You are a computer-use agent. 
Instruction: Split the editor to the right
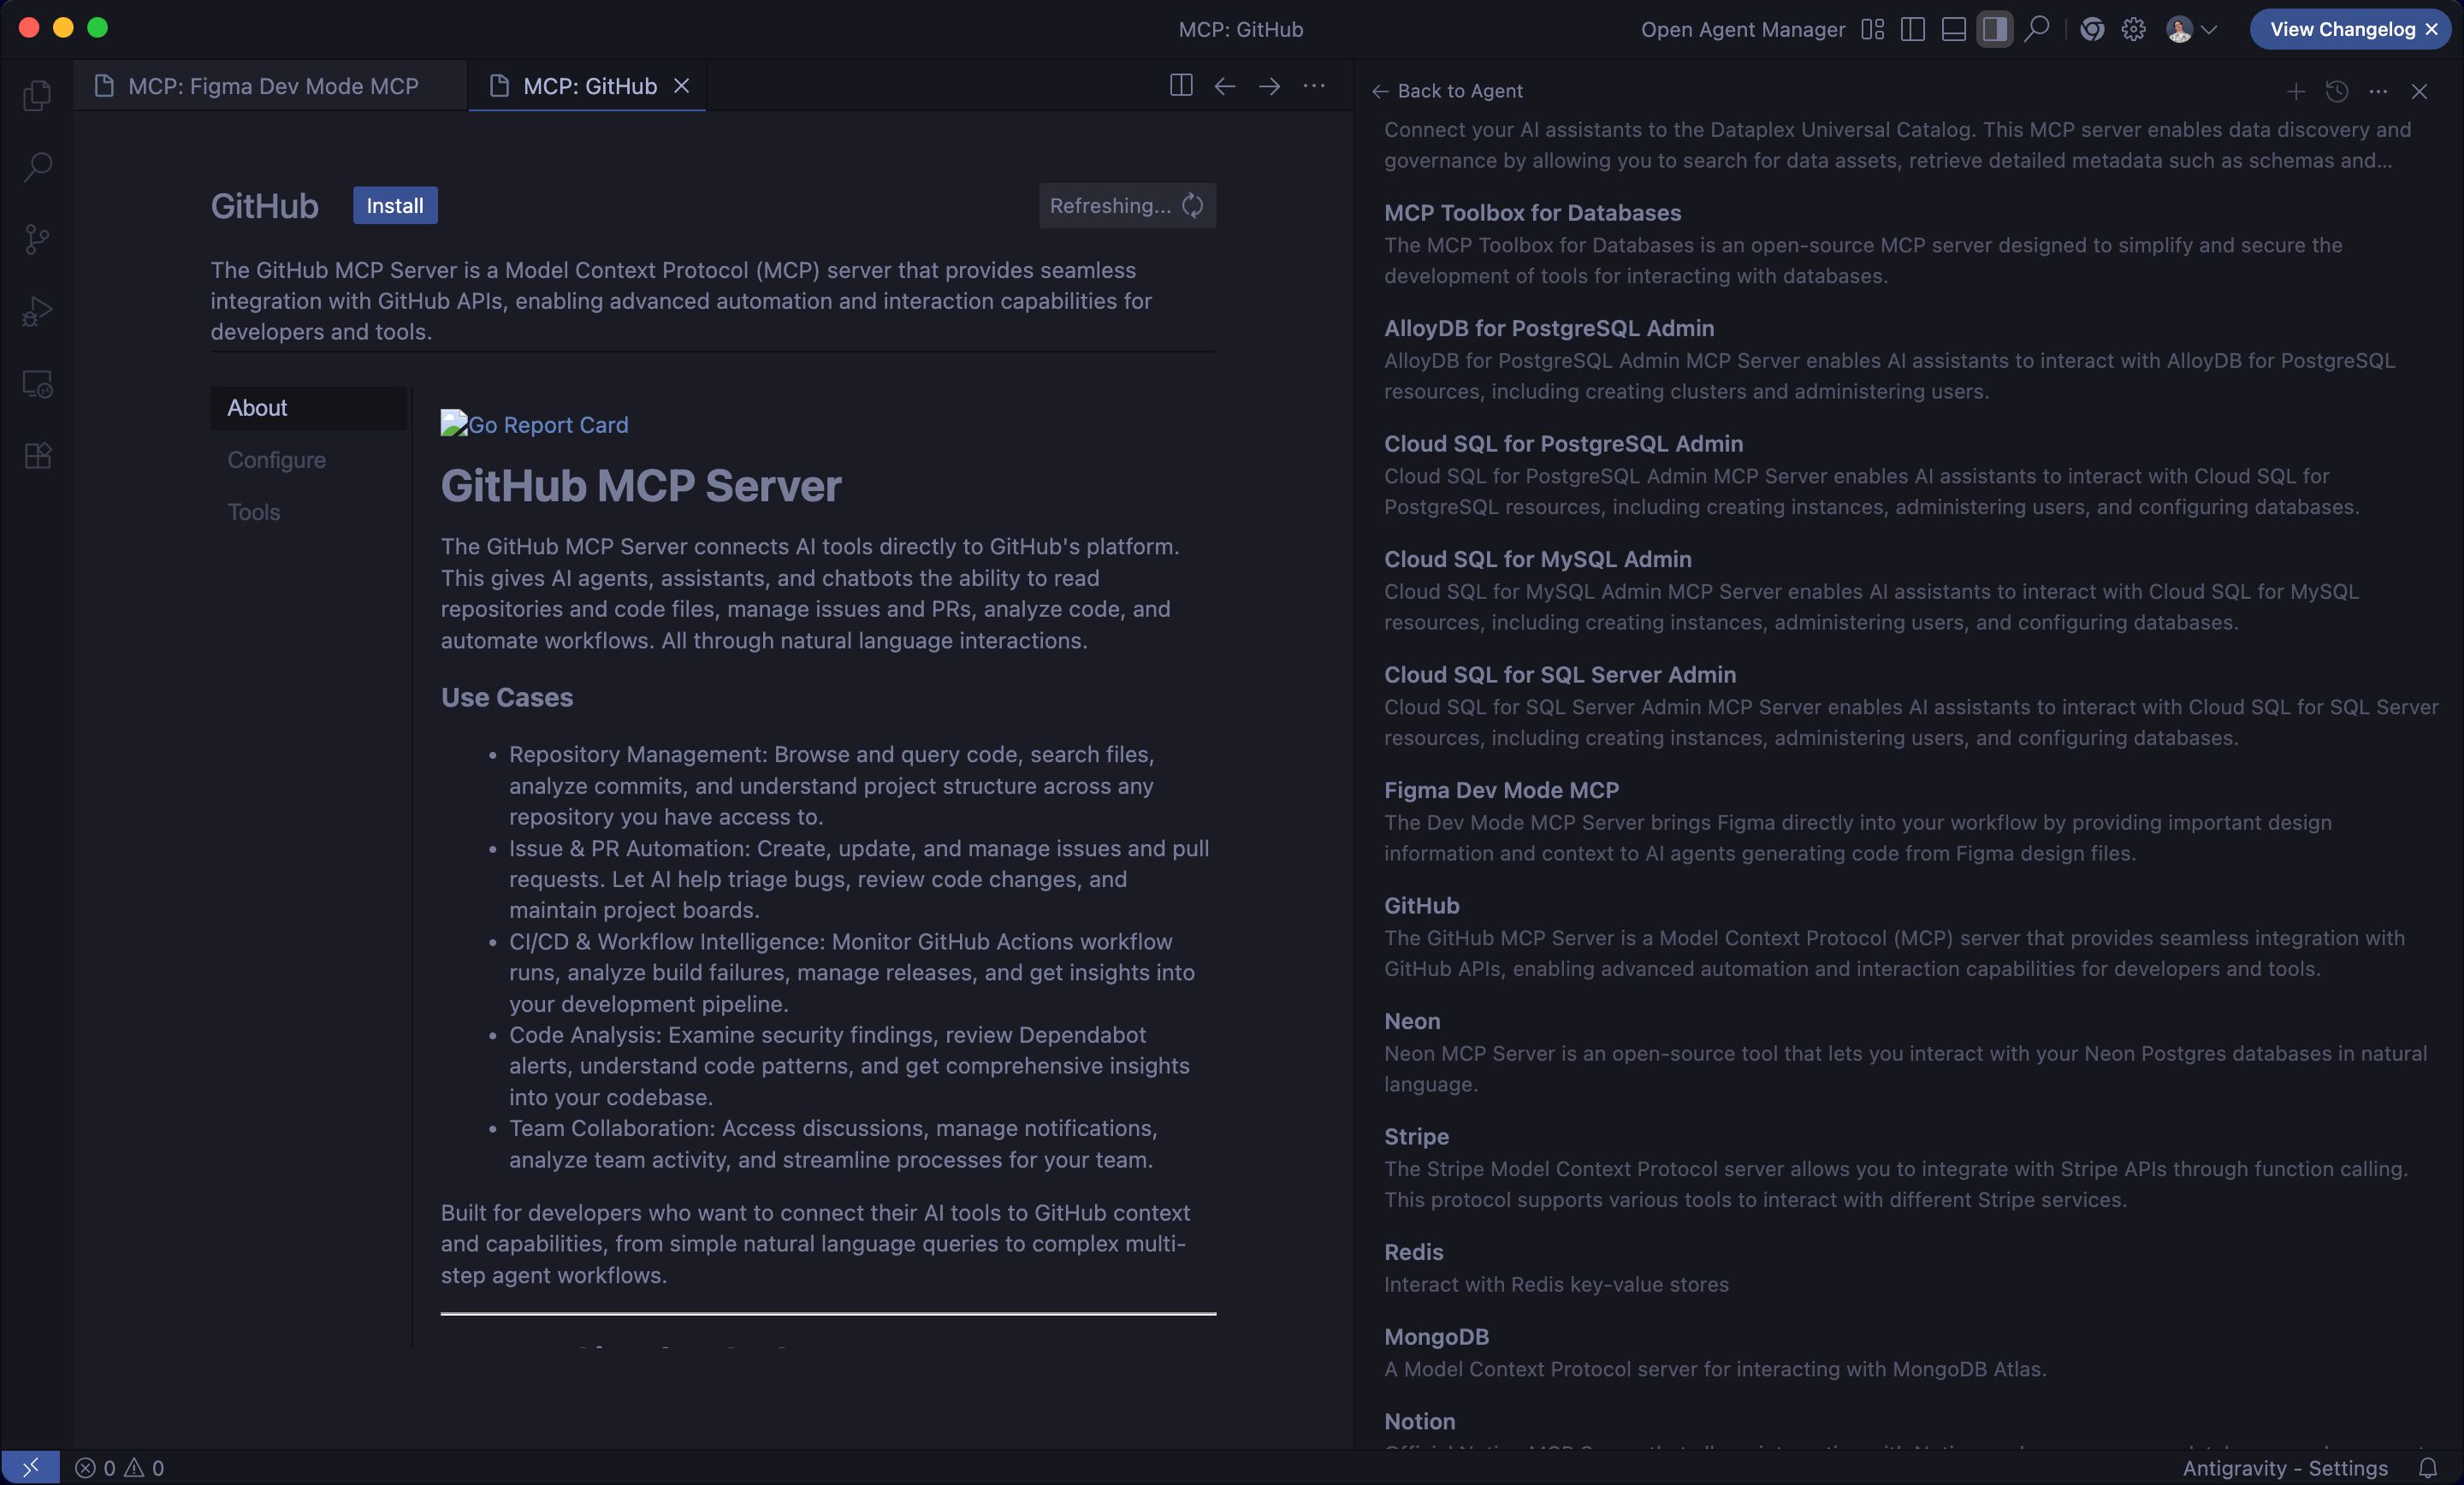pos(1180,86)
